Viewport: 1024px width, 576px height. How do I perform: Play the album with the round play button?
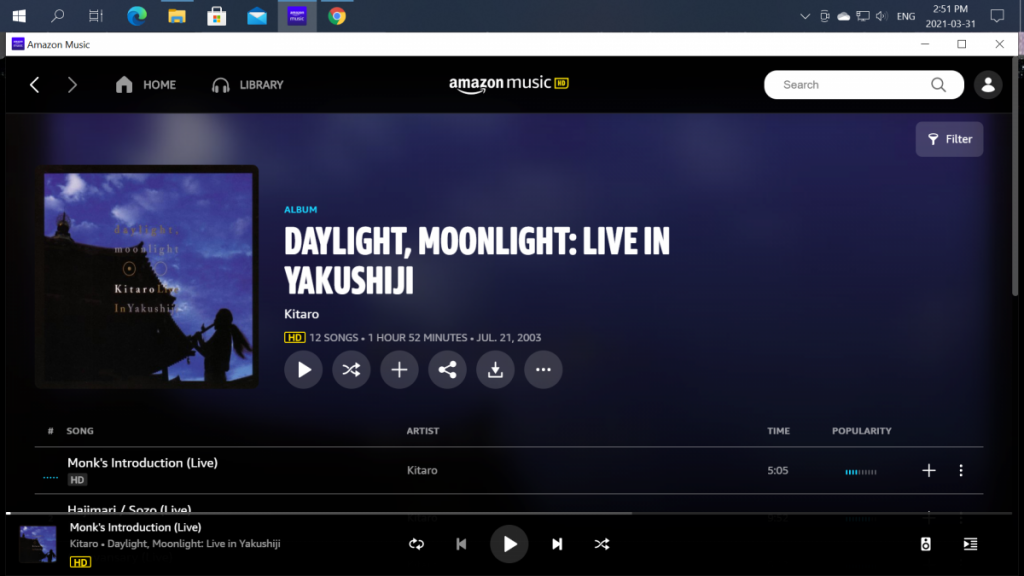coord(303,370)
